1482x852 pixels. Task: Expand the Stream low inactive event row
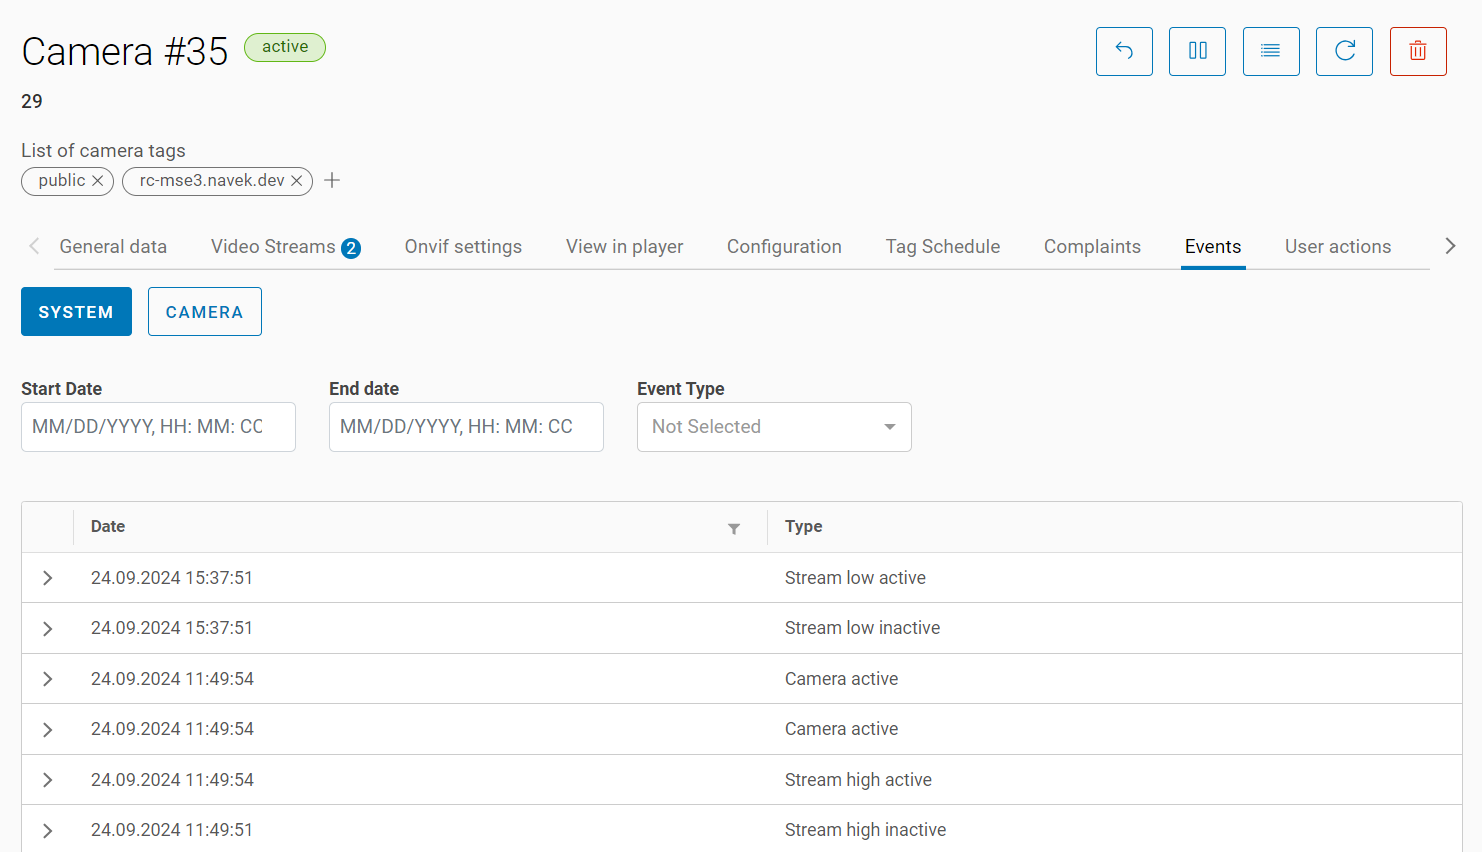pyautogui.click(x=47, y=628)
